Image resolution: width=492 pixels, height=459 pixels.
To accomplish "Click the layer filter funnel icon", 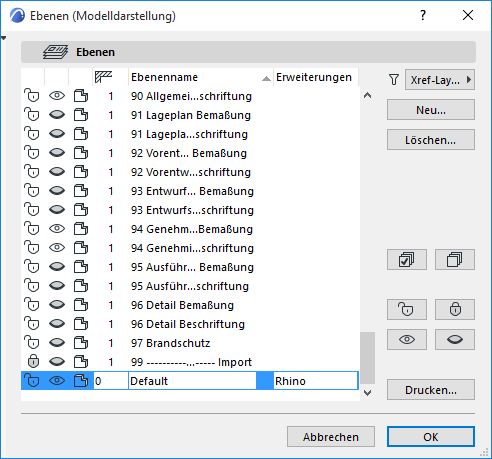I will click(x=394, y=80).
